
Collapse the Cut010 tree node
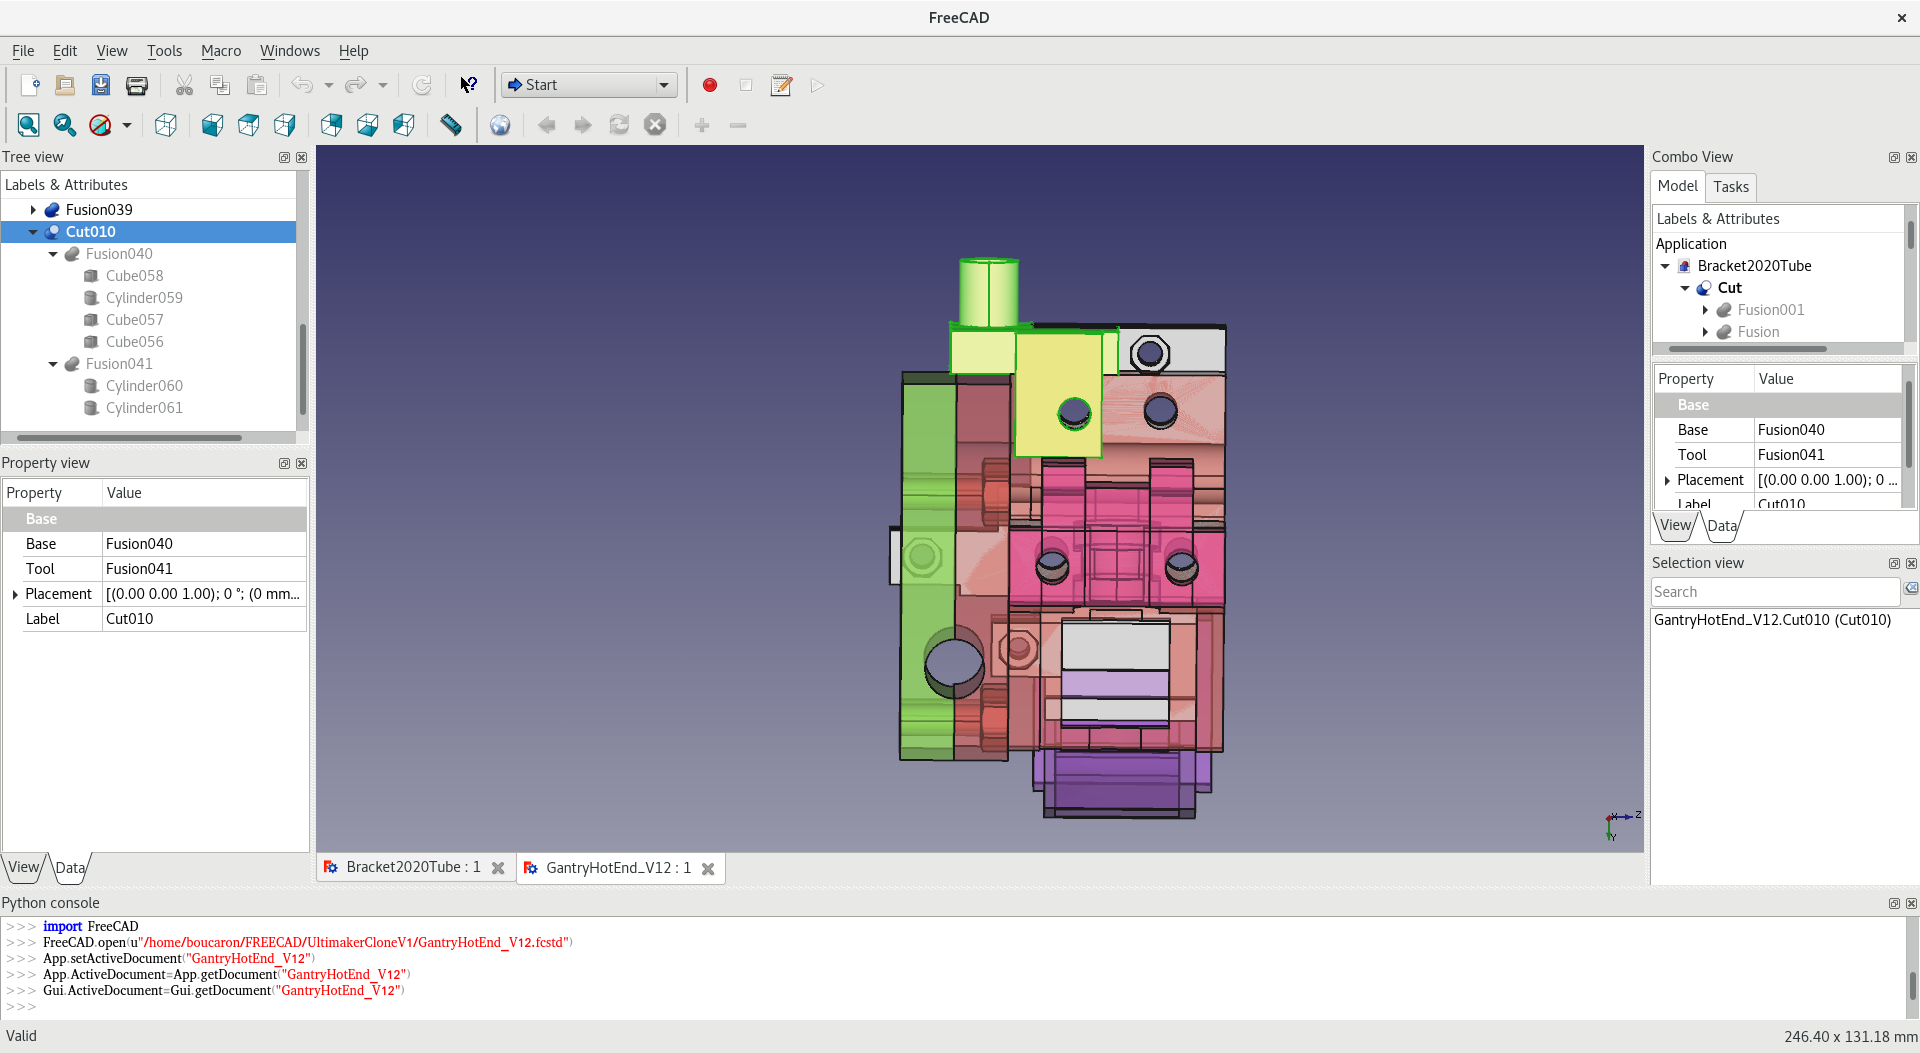point(33,232)
